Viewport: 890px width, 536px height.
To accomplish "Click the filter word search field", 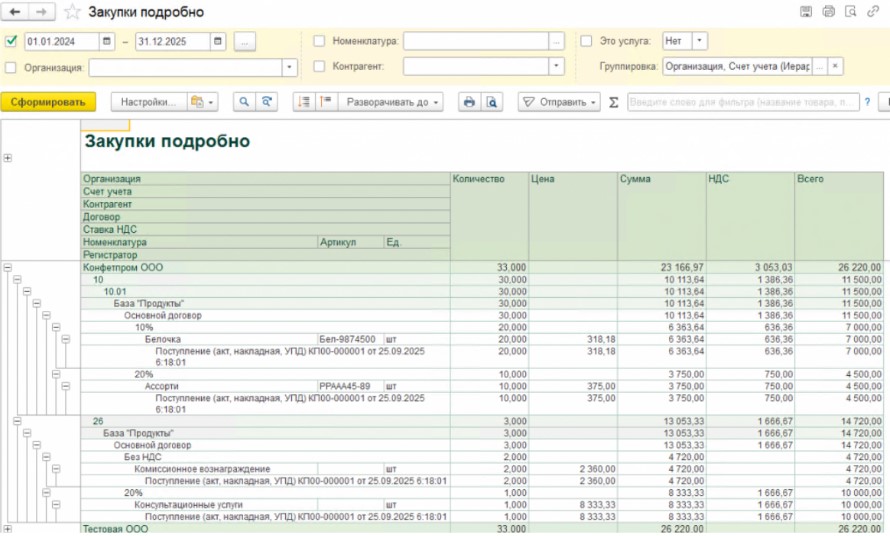I will click(742, 102).
